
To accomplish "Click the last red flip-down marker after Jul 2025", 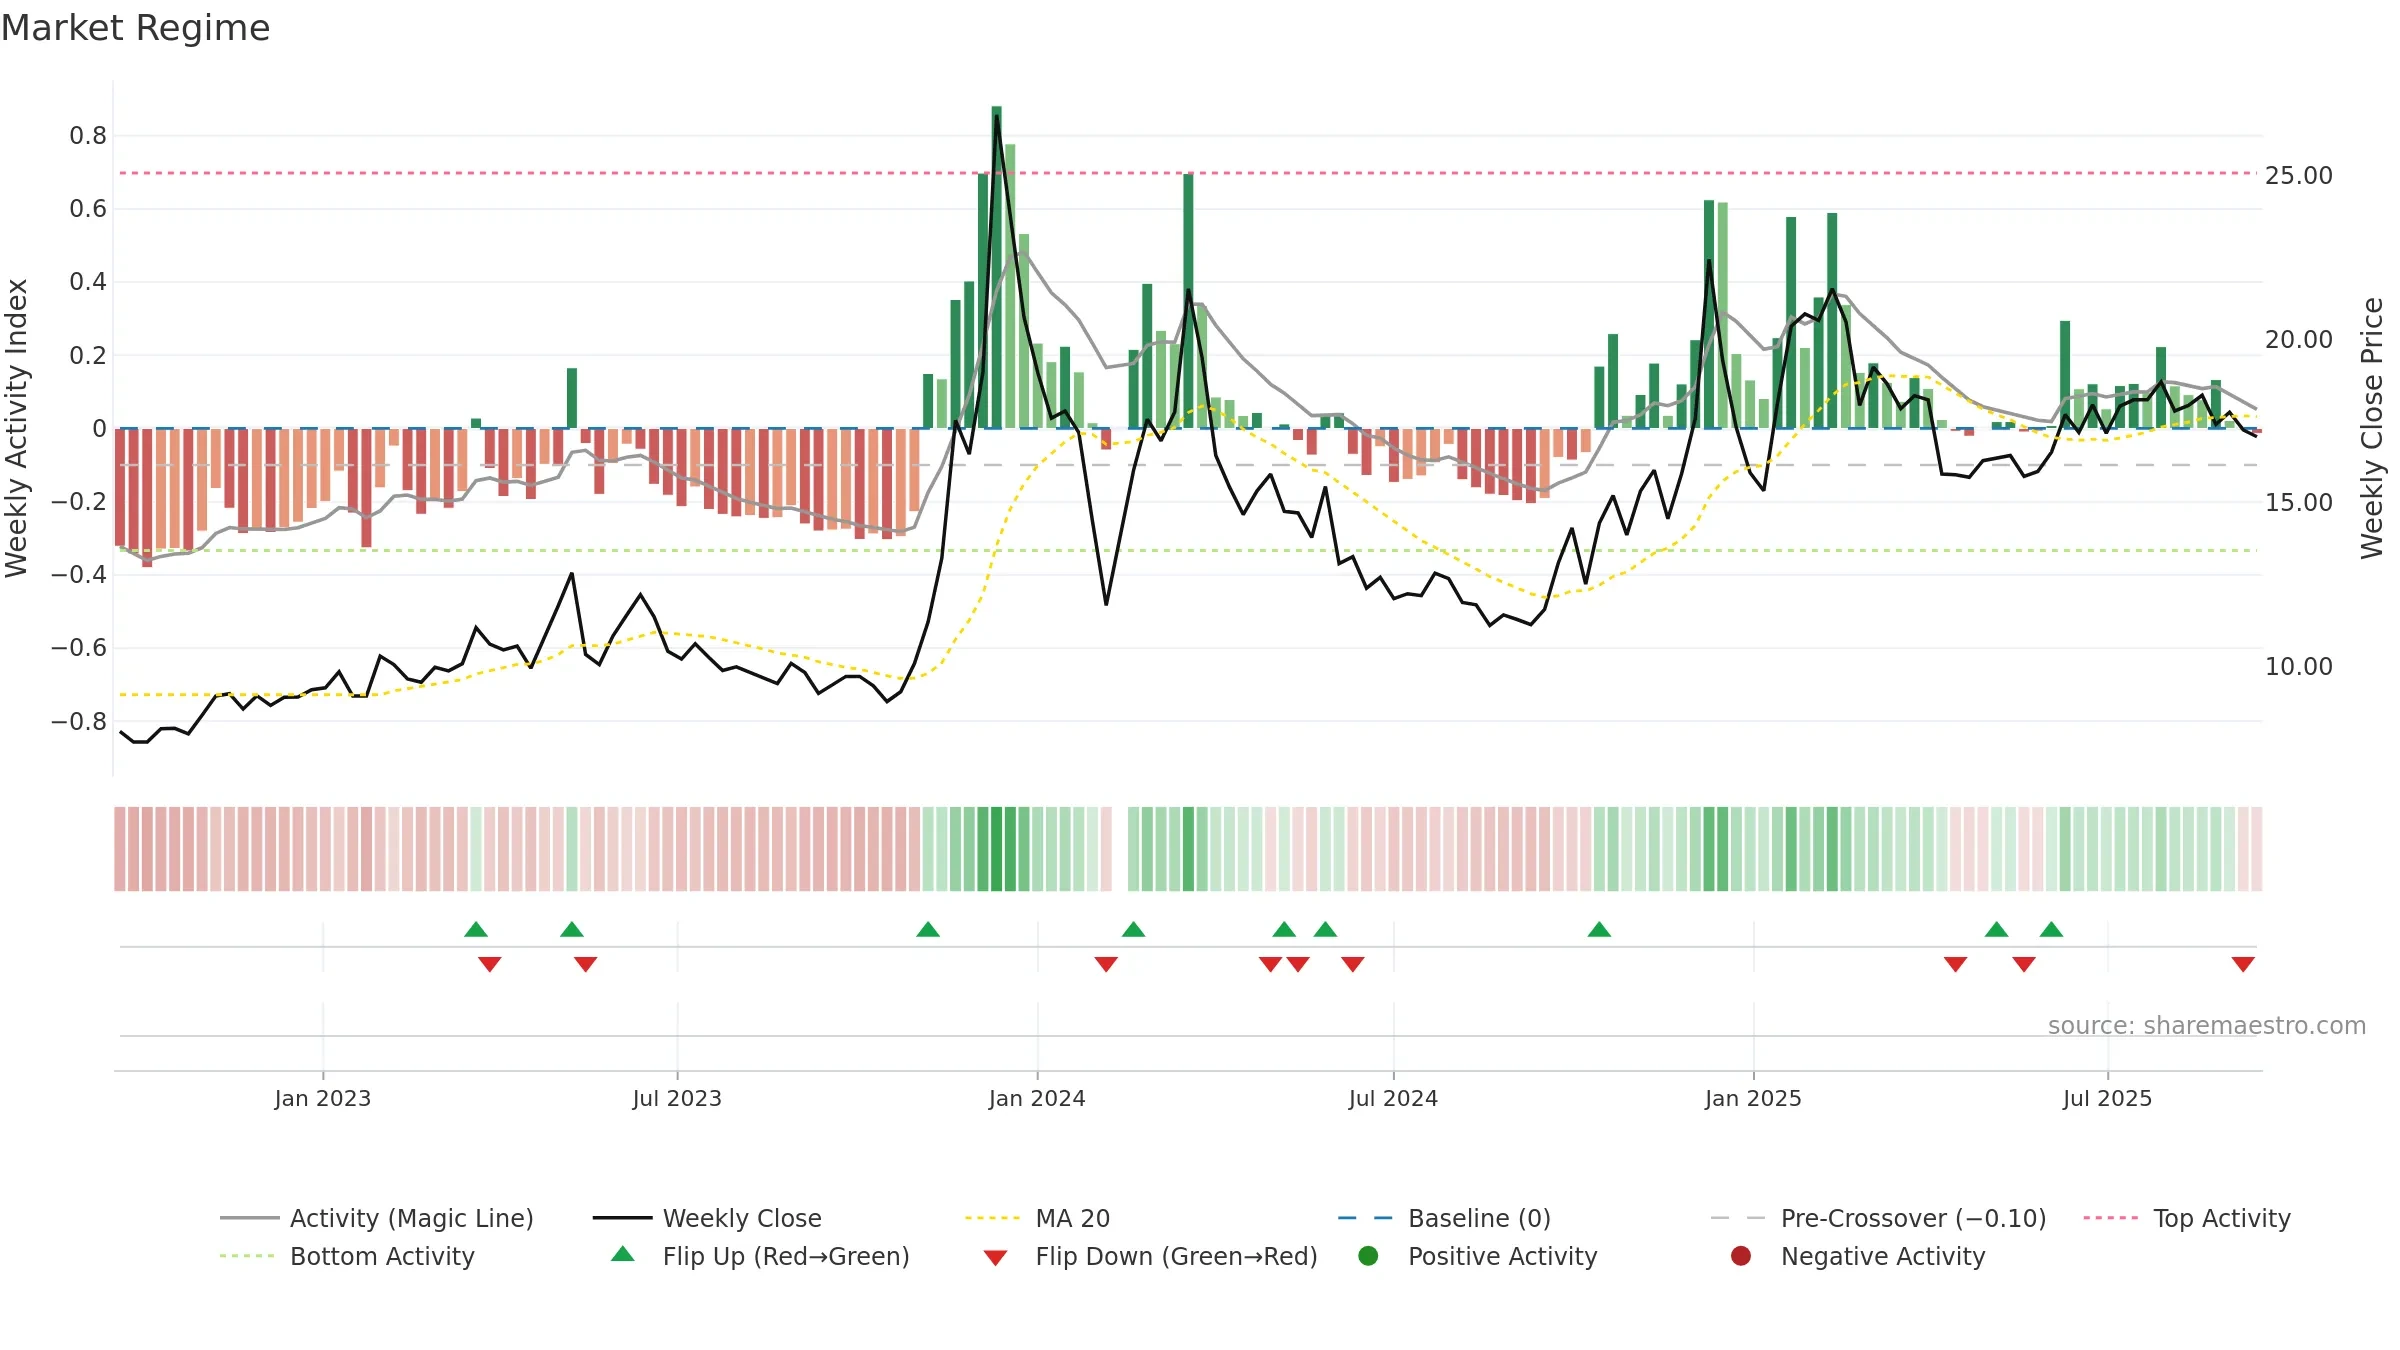I will coord(2243,964).
